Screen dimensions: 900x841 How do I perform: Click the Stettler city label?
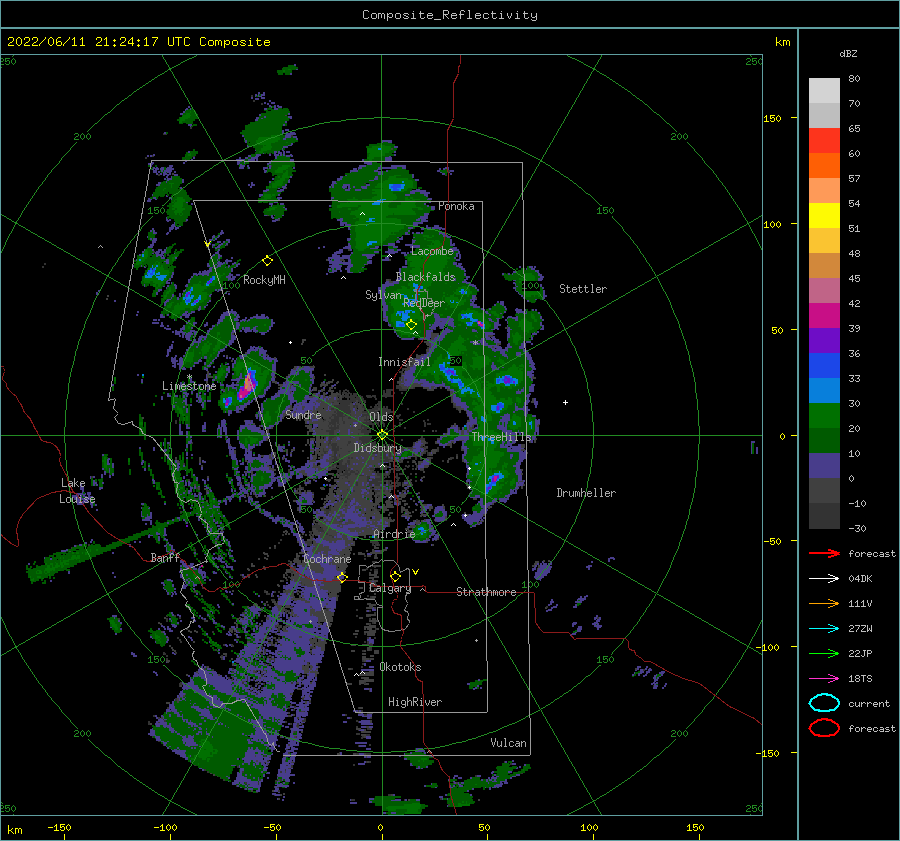tap(583, 289)
